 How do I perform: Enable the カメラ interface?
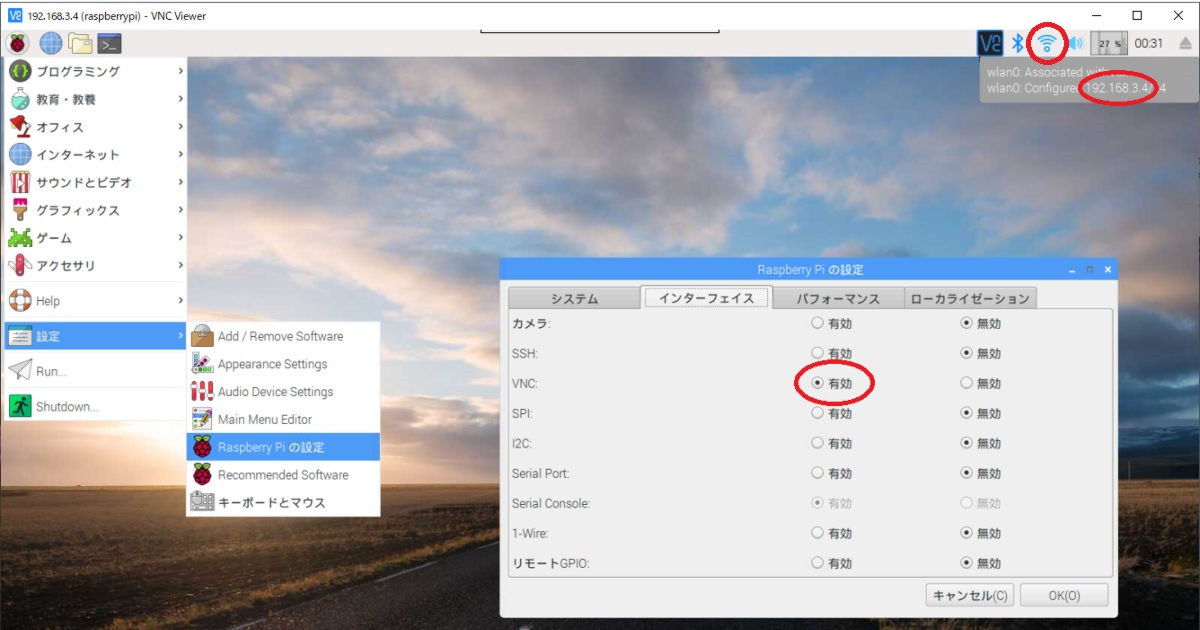(816, 323)
